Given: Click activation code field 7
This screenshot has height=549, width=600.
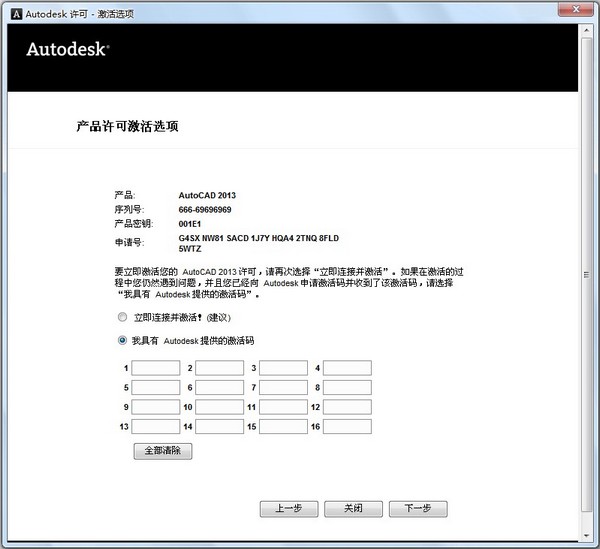Looking at the screenshot, I should (x=284, y=388).
